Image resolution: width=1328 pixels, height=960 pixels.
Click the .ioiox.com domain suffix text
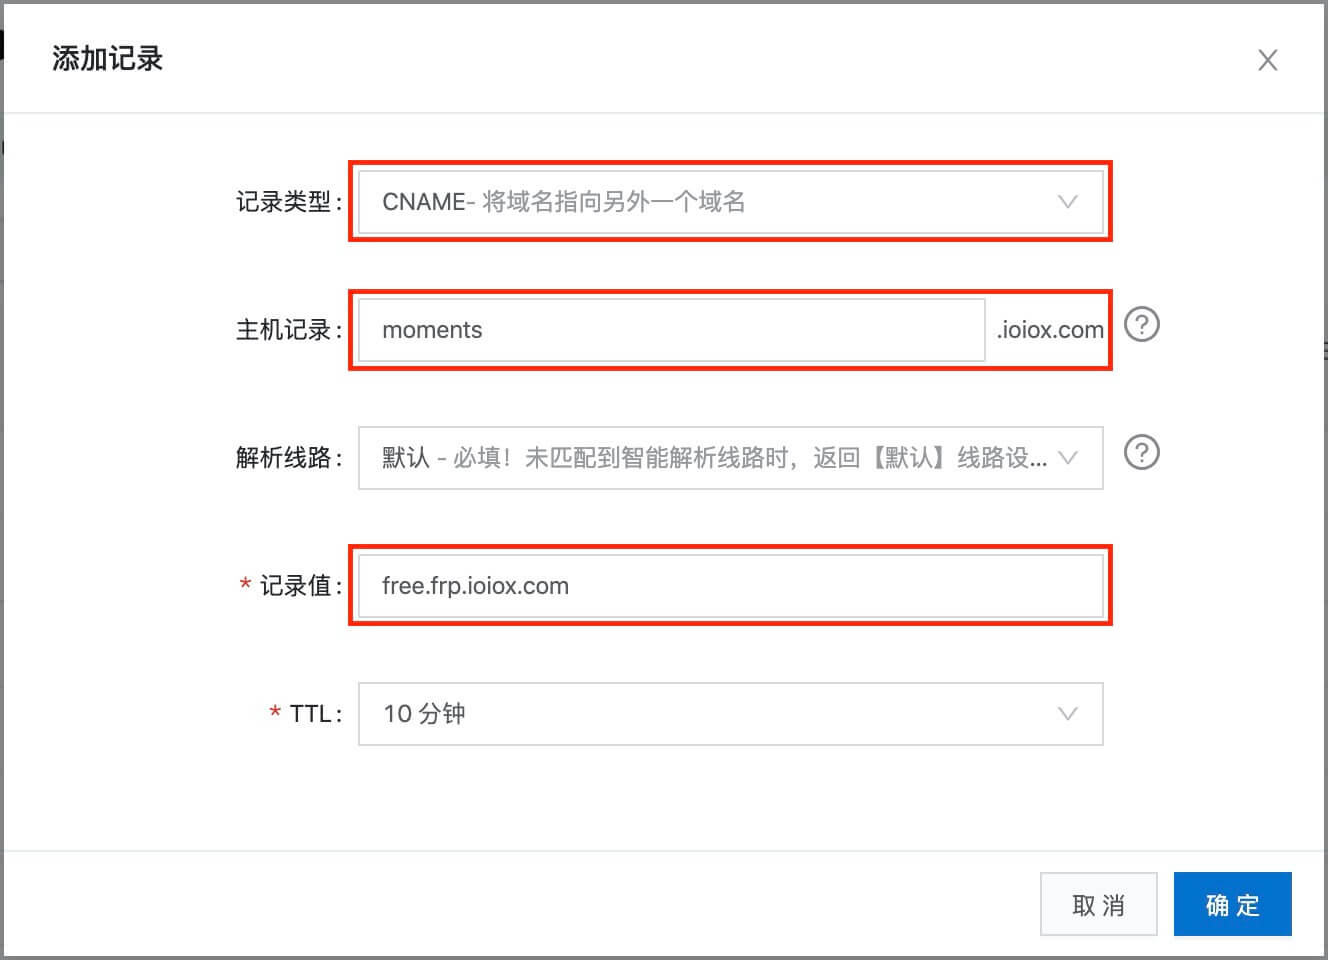1050,330
